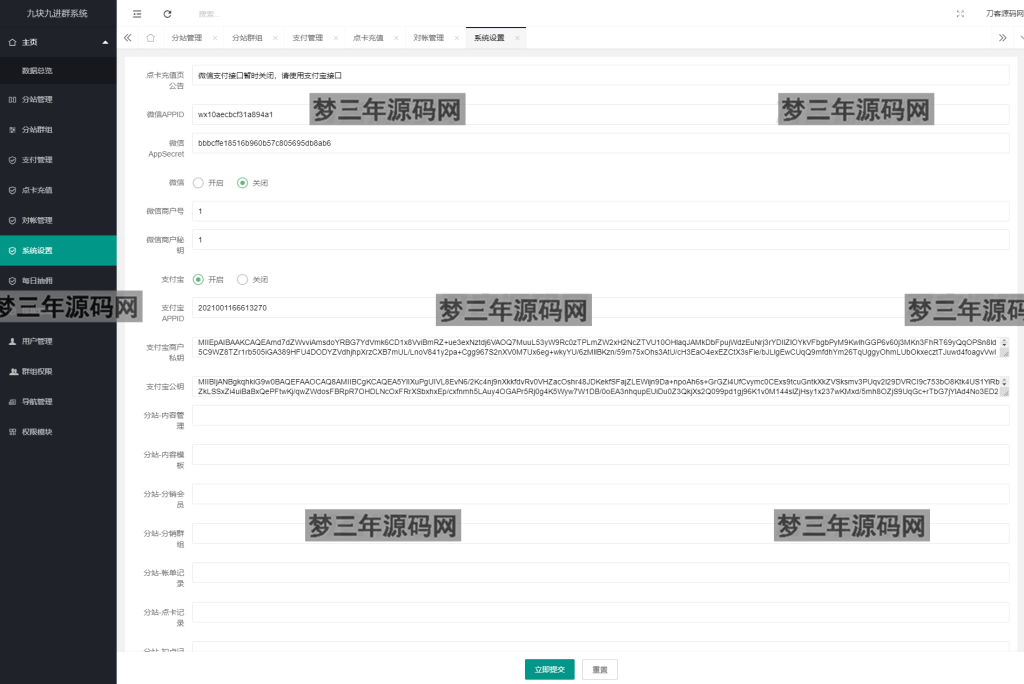Close the 分站管理 tab

pyautogui.click(x=215, y=38)
